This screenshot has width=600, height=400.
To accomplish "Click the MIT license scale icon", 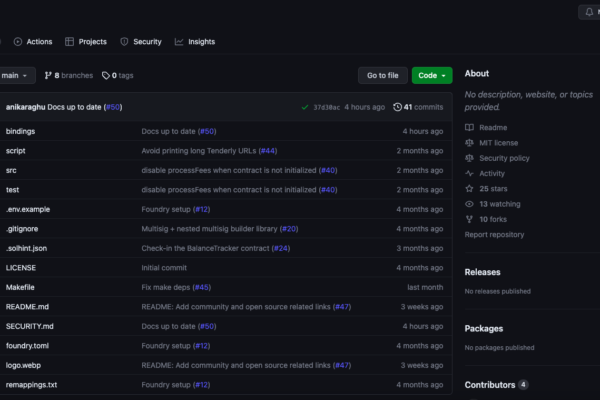I will tap(469, 143).
